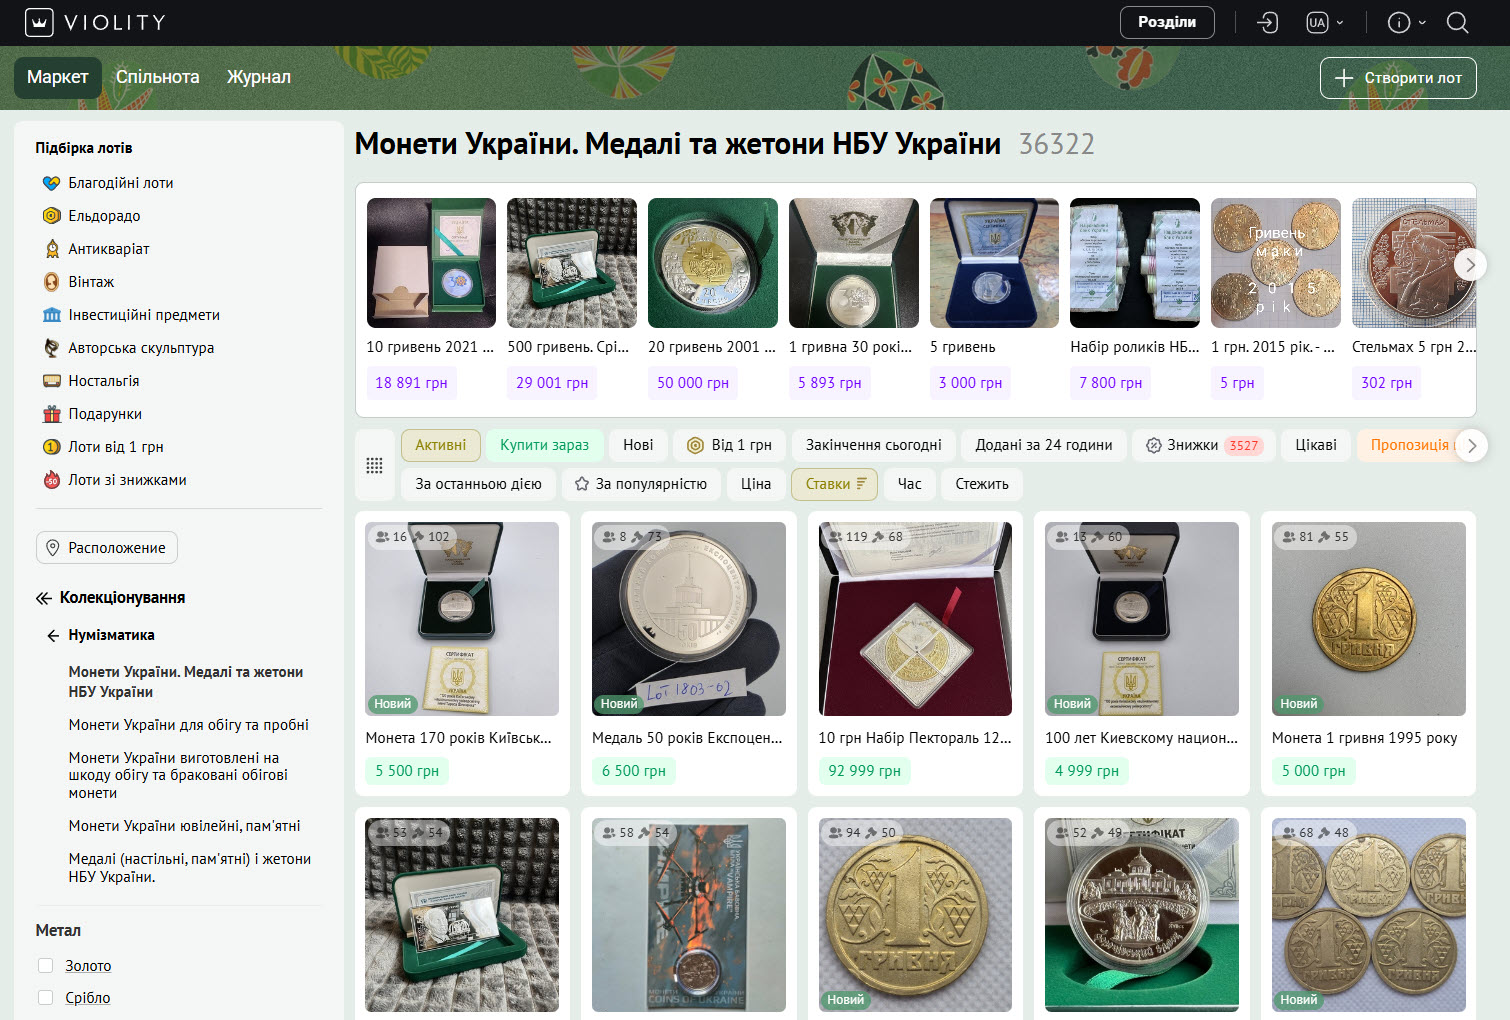Check the Золото metal checkbox
The height and width of the screenshot is (1020, 1510).
coord(45,965)
